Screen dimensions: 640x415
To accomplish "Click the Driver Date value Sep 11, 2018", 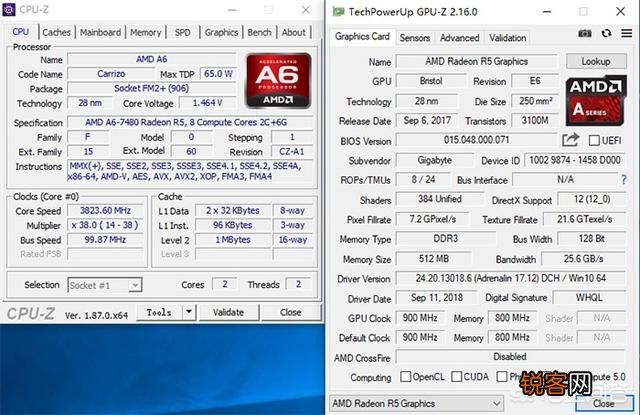I will (x=437, y=297).
